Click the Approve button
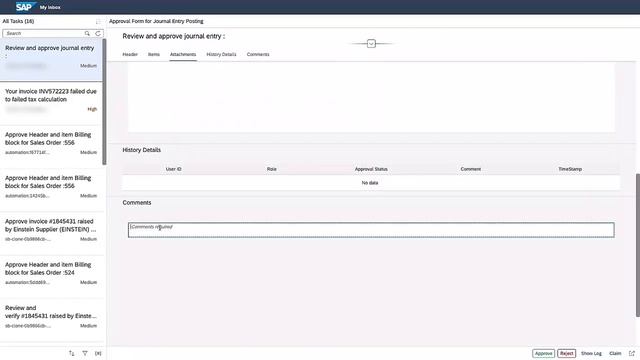This screenshot has height=360, width=640. 543,353
